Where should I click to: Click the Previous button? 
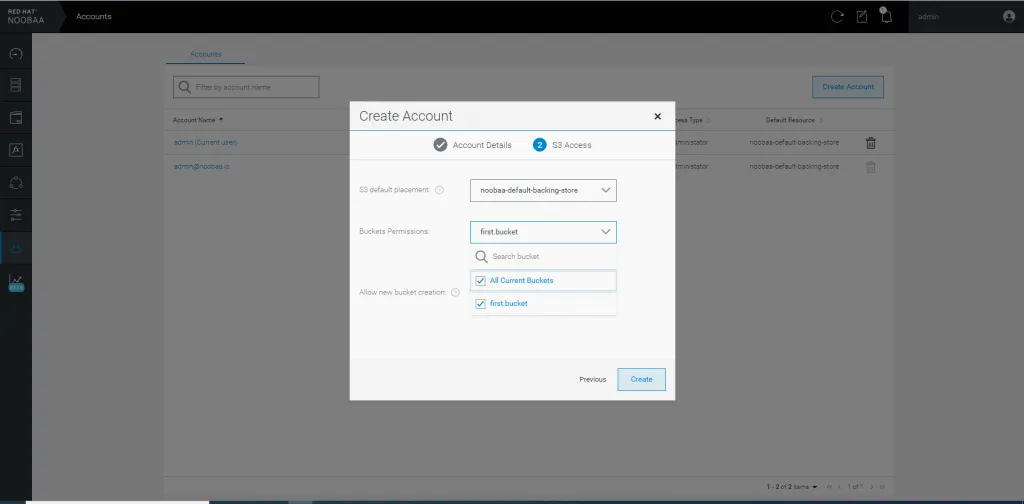pyautogui.click(x=593, y=379)
